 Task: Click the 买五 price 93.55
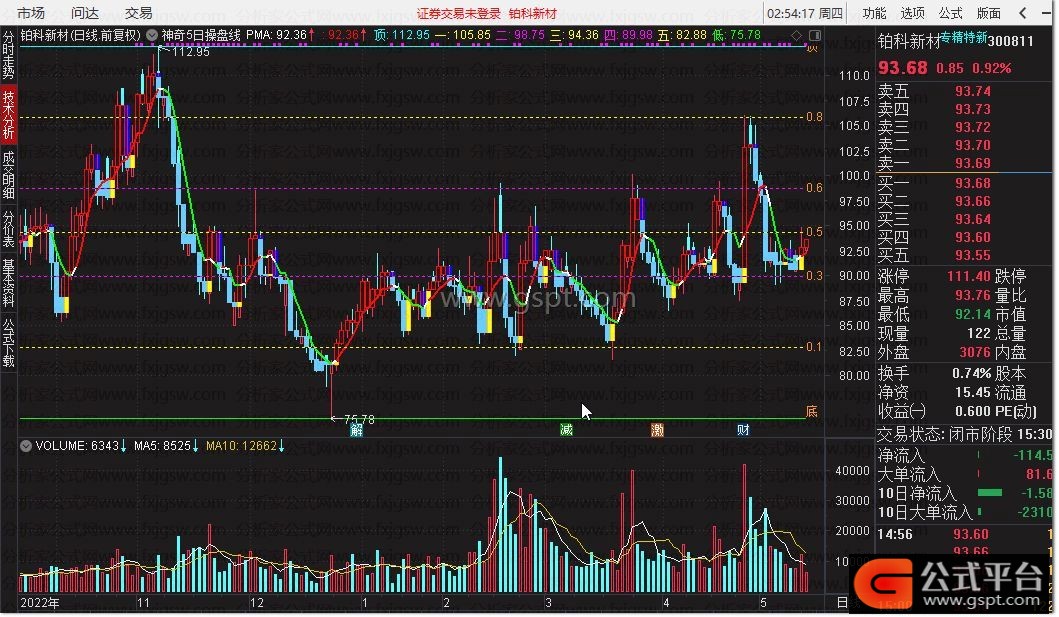(973, 255)
